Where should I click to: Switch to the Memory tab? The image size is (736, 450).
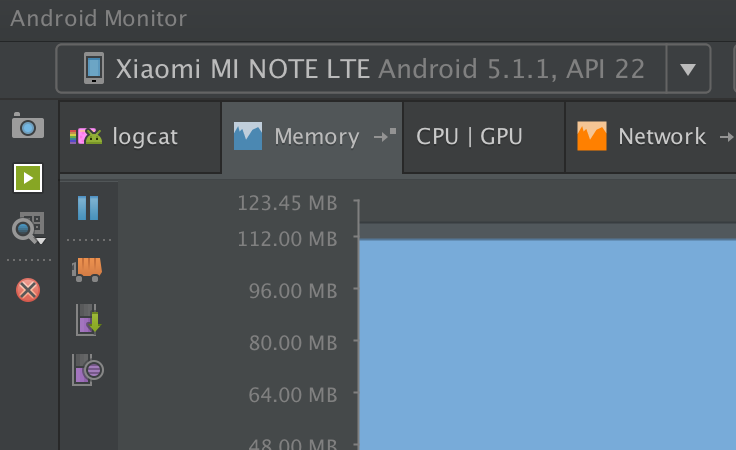(312, 137)
